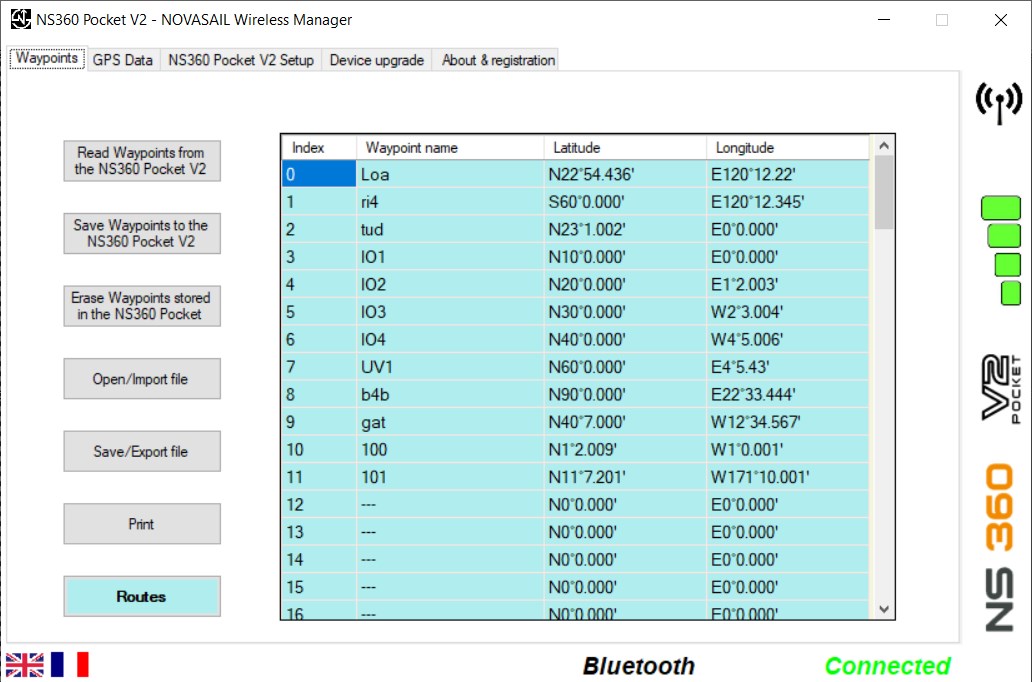Save Waypoints to the NS360 Pocket V2

tap(142, 233)
